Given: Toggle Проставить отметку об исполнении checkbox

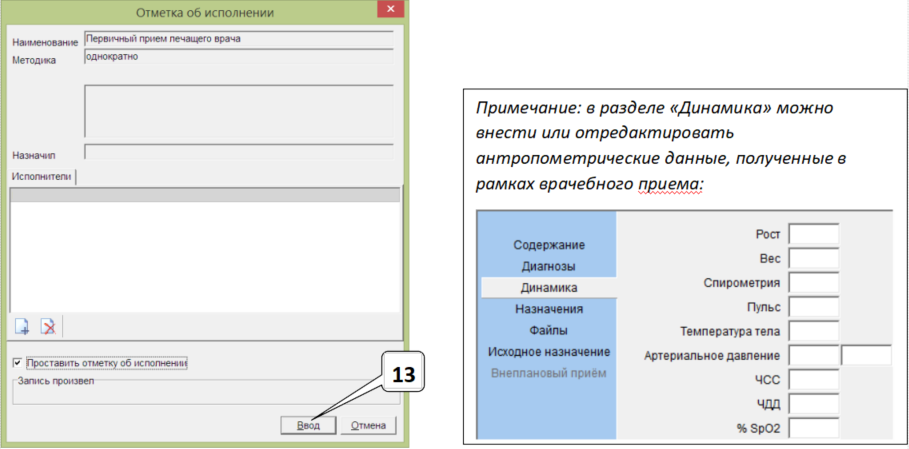Looking at the screenshot, I should coord(17,362).
